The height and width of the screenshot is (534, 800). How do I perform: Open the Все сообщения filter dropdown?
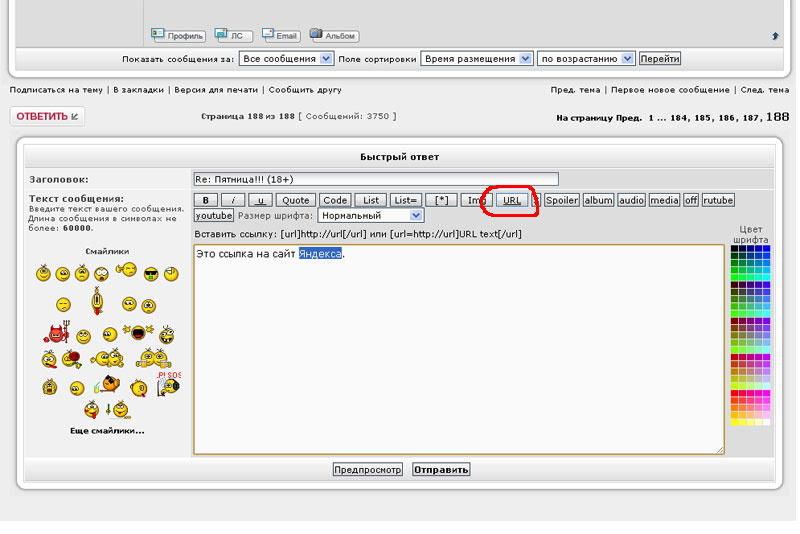click(x=286, y=59)
